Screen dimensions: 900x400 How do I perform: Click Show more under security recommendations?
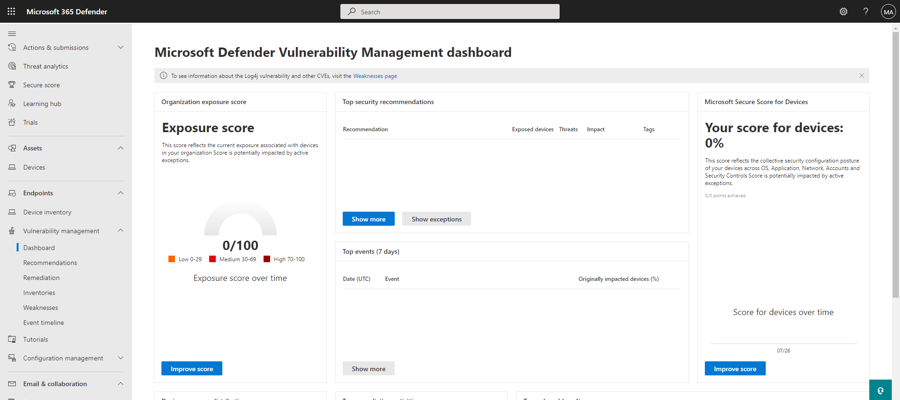coord(368,219)
